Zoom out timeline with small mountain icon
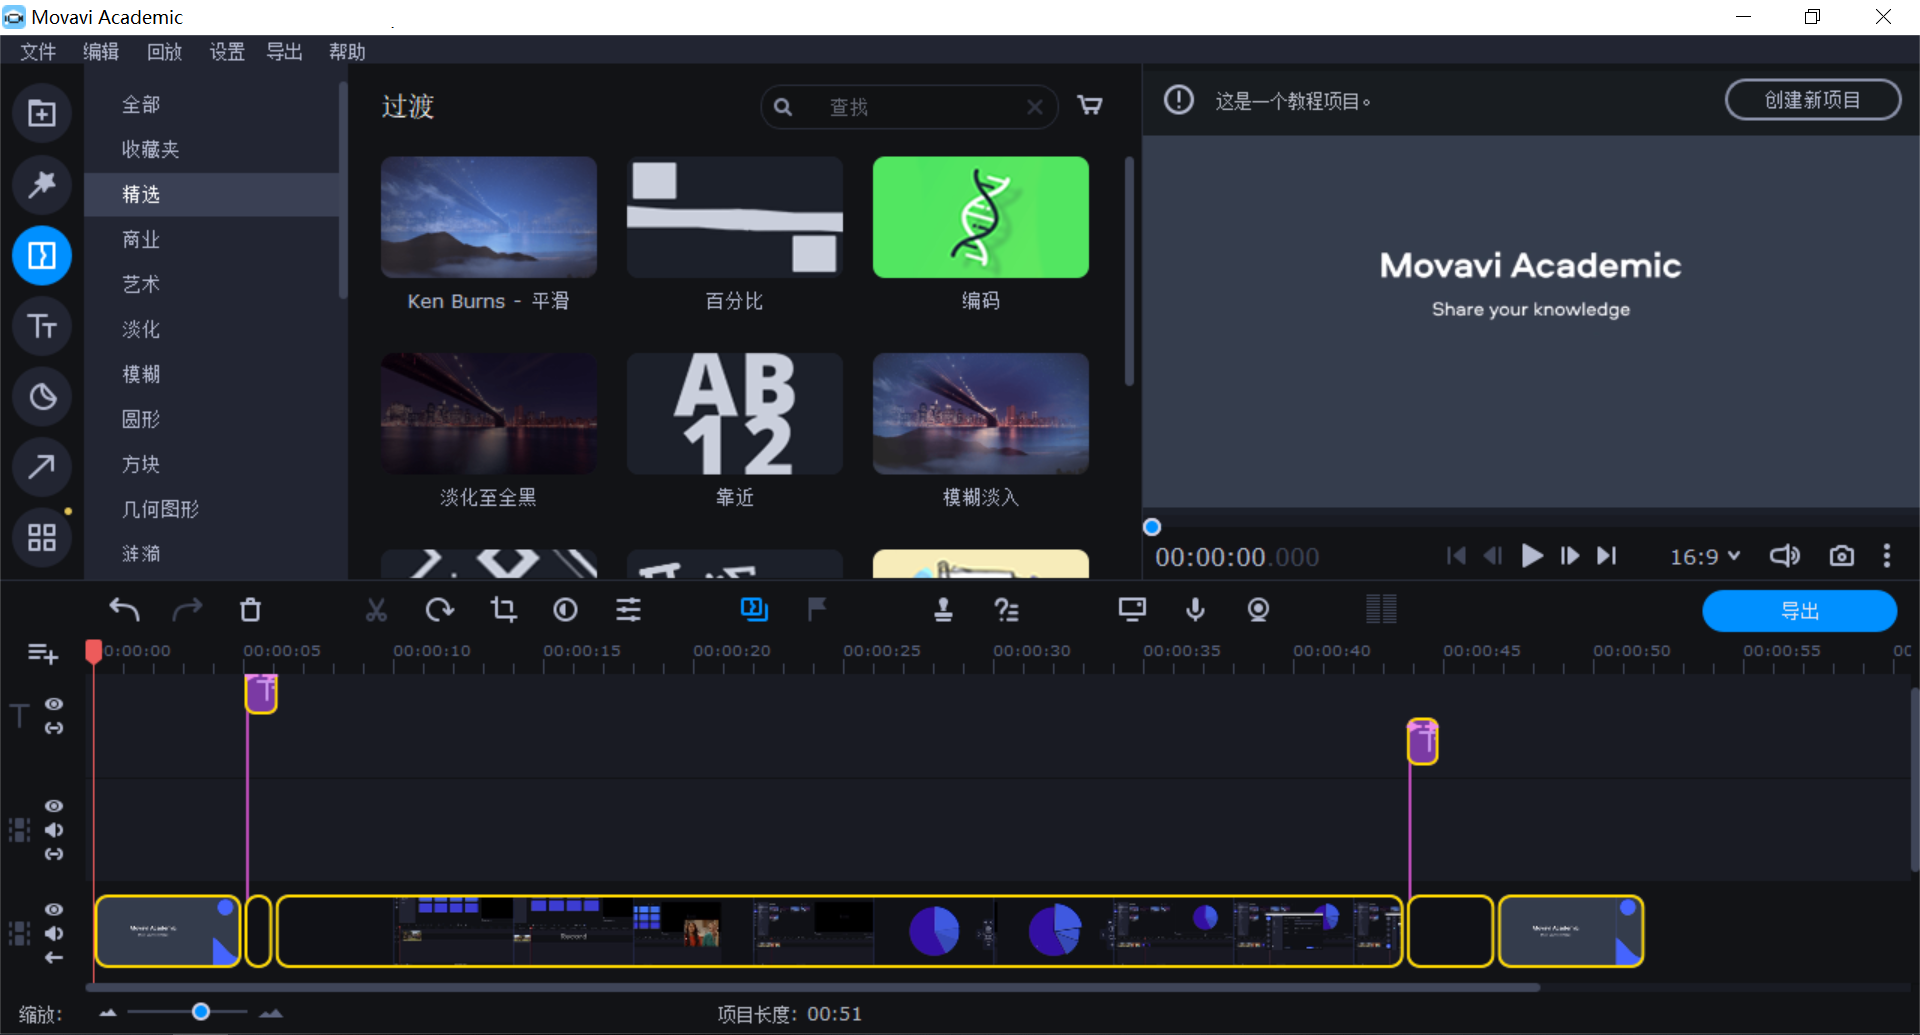This screenshot has height=1035, width=1920. (108, 1013)
